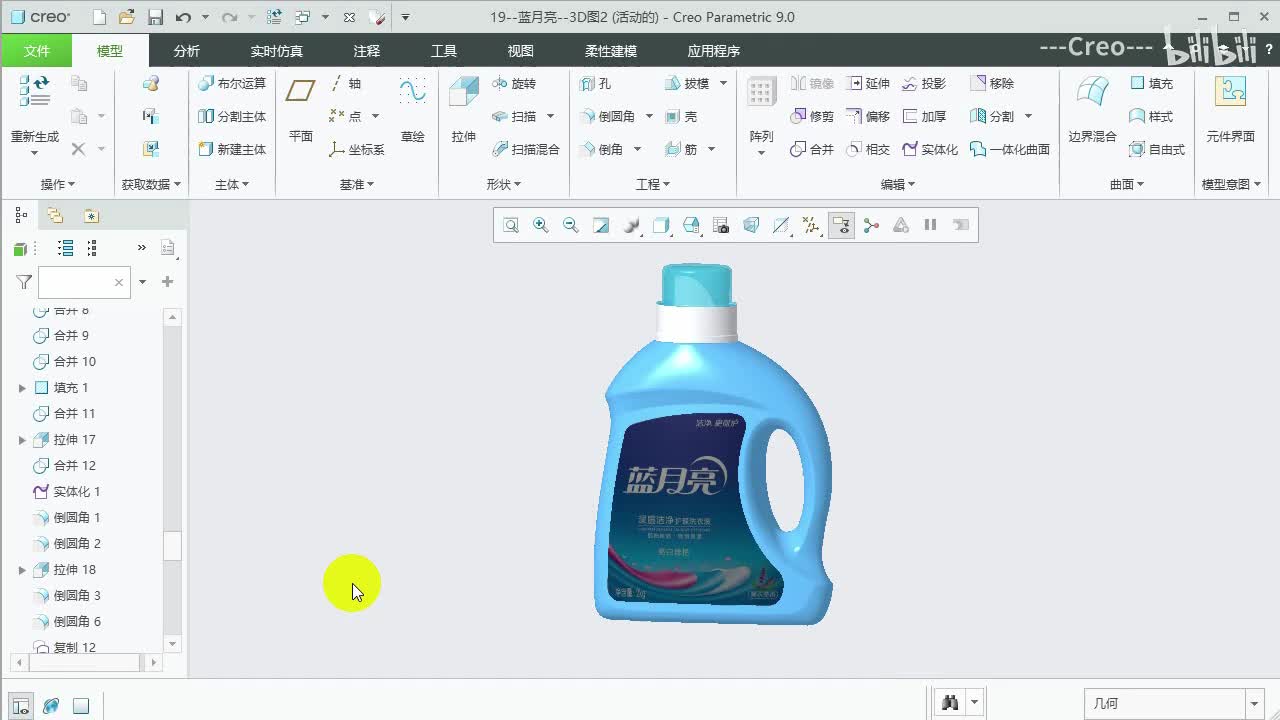Open the 操作 group dropdown
The image size is (1280, 720).
(x=58, y=184)
